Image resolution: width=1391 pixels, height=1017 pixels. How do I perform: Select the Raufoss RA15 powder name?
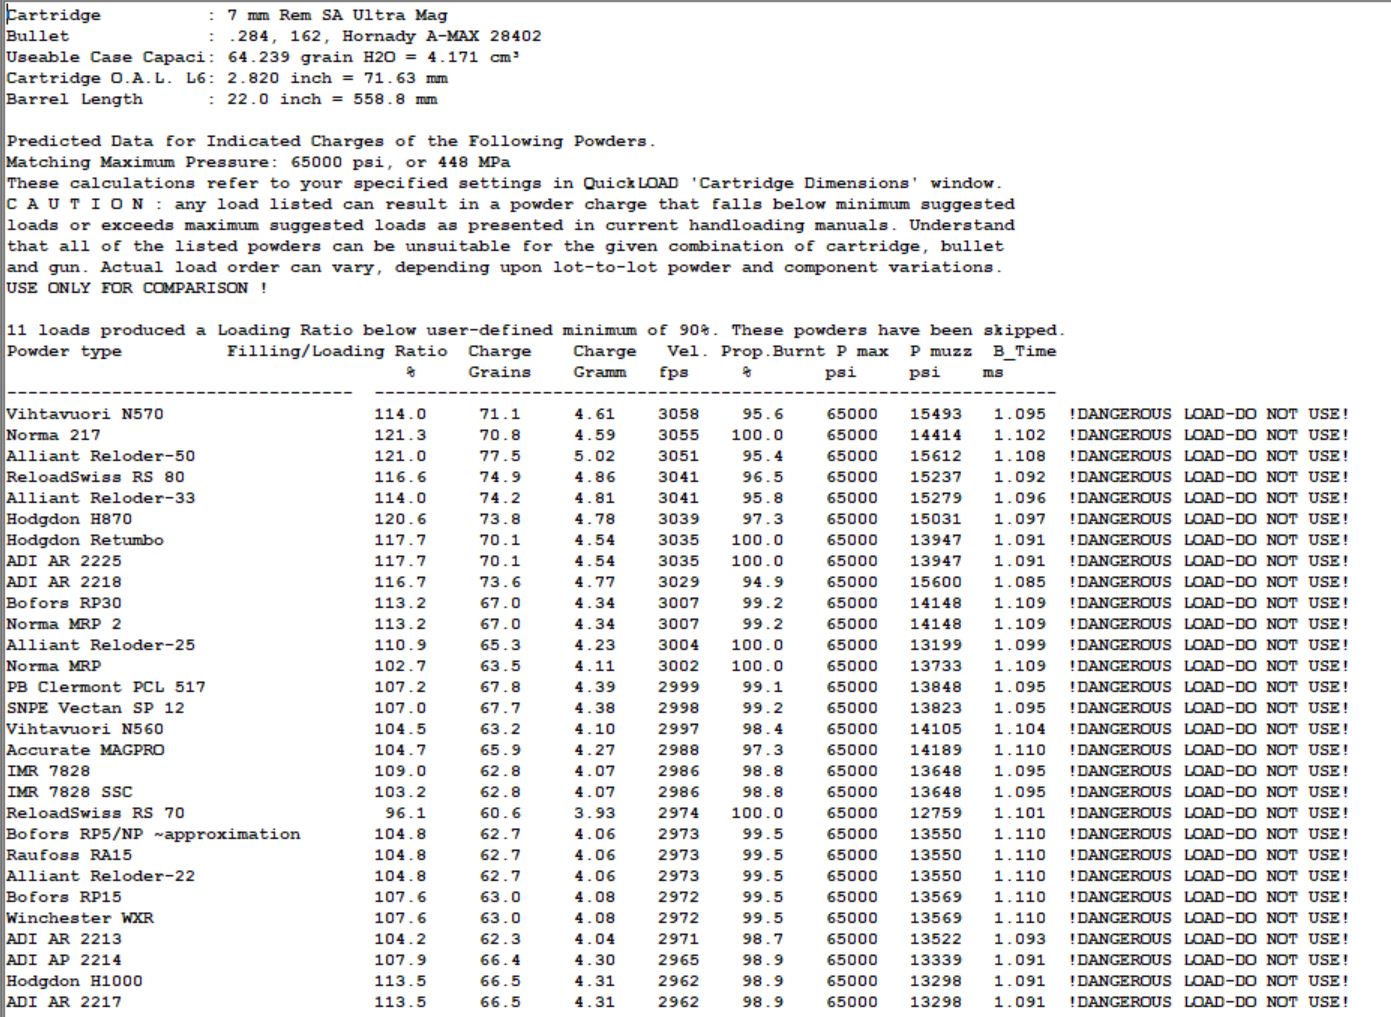point(69,855)
